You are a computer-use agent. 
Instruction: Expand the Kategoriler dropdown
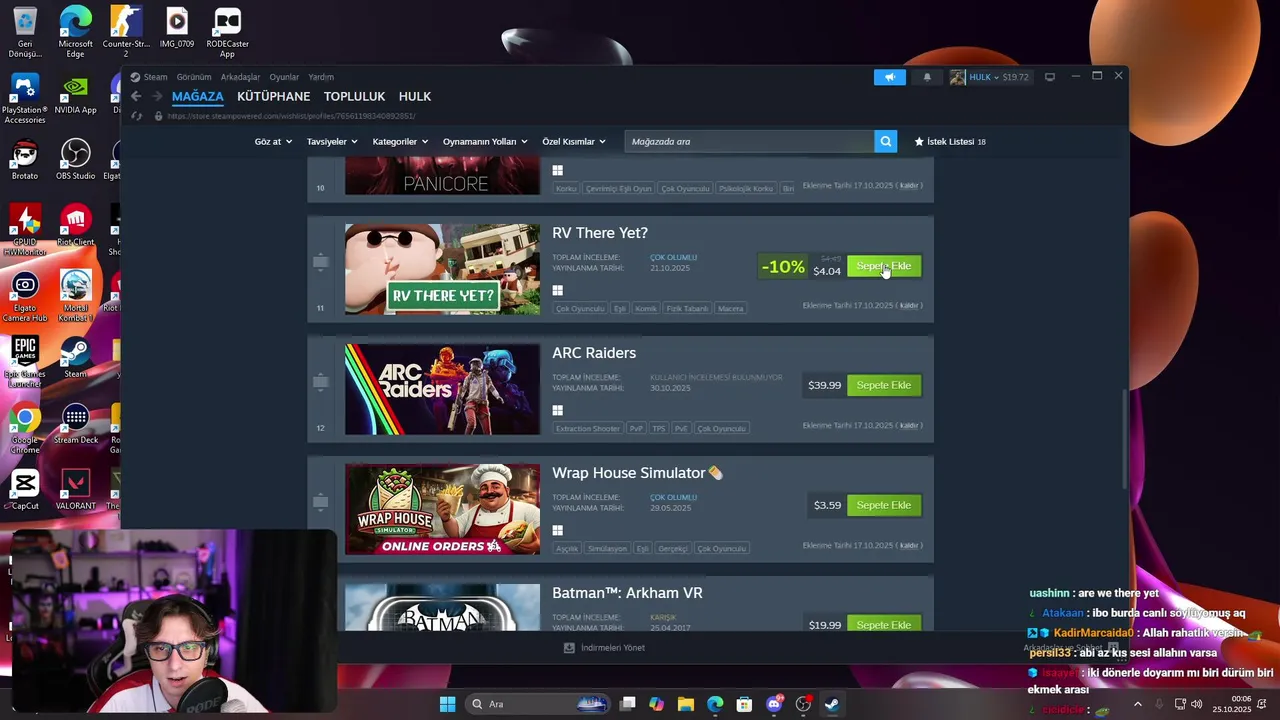tap(400, 142)
